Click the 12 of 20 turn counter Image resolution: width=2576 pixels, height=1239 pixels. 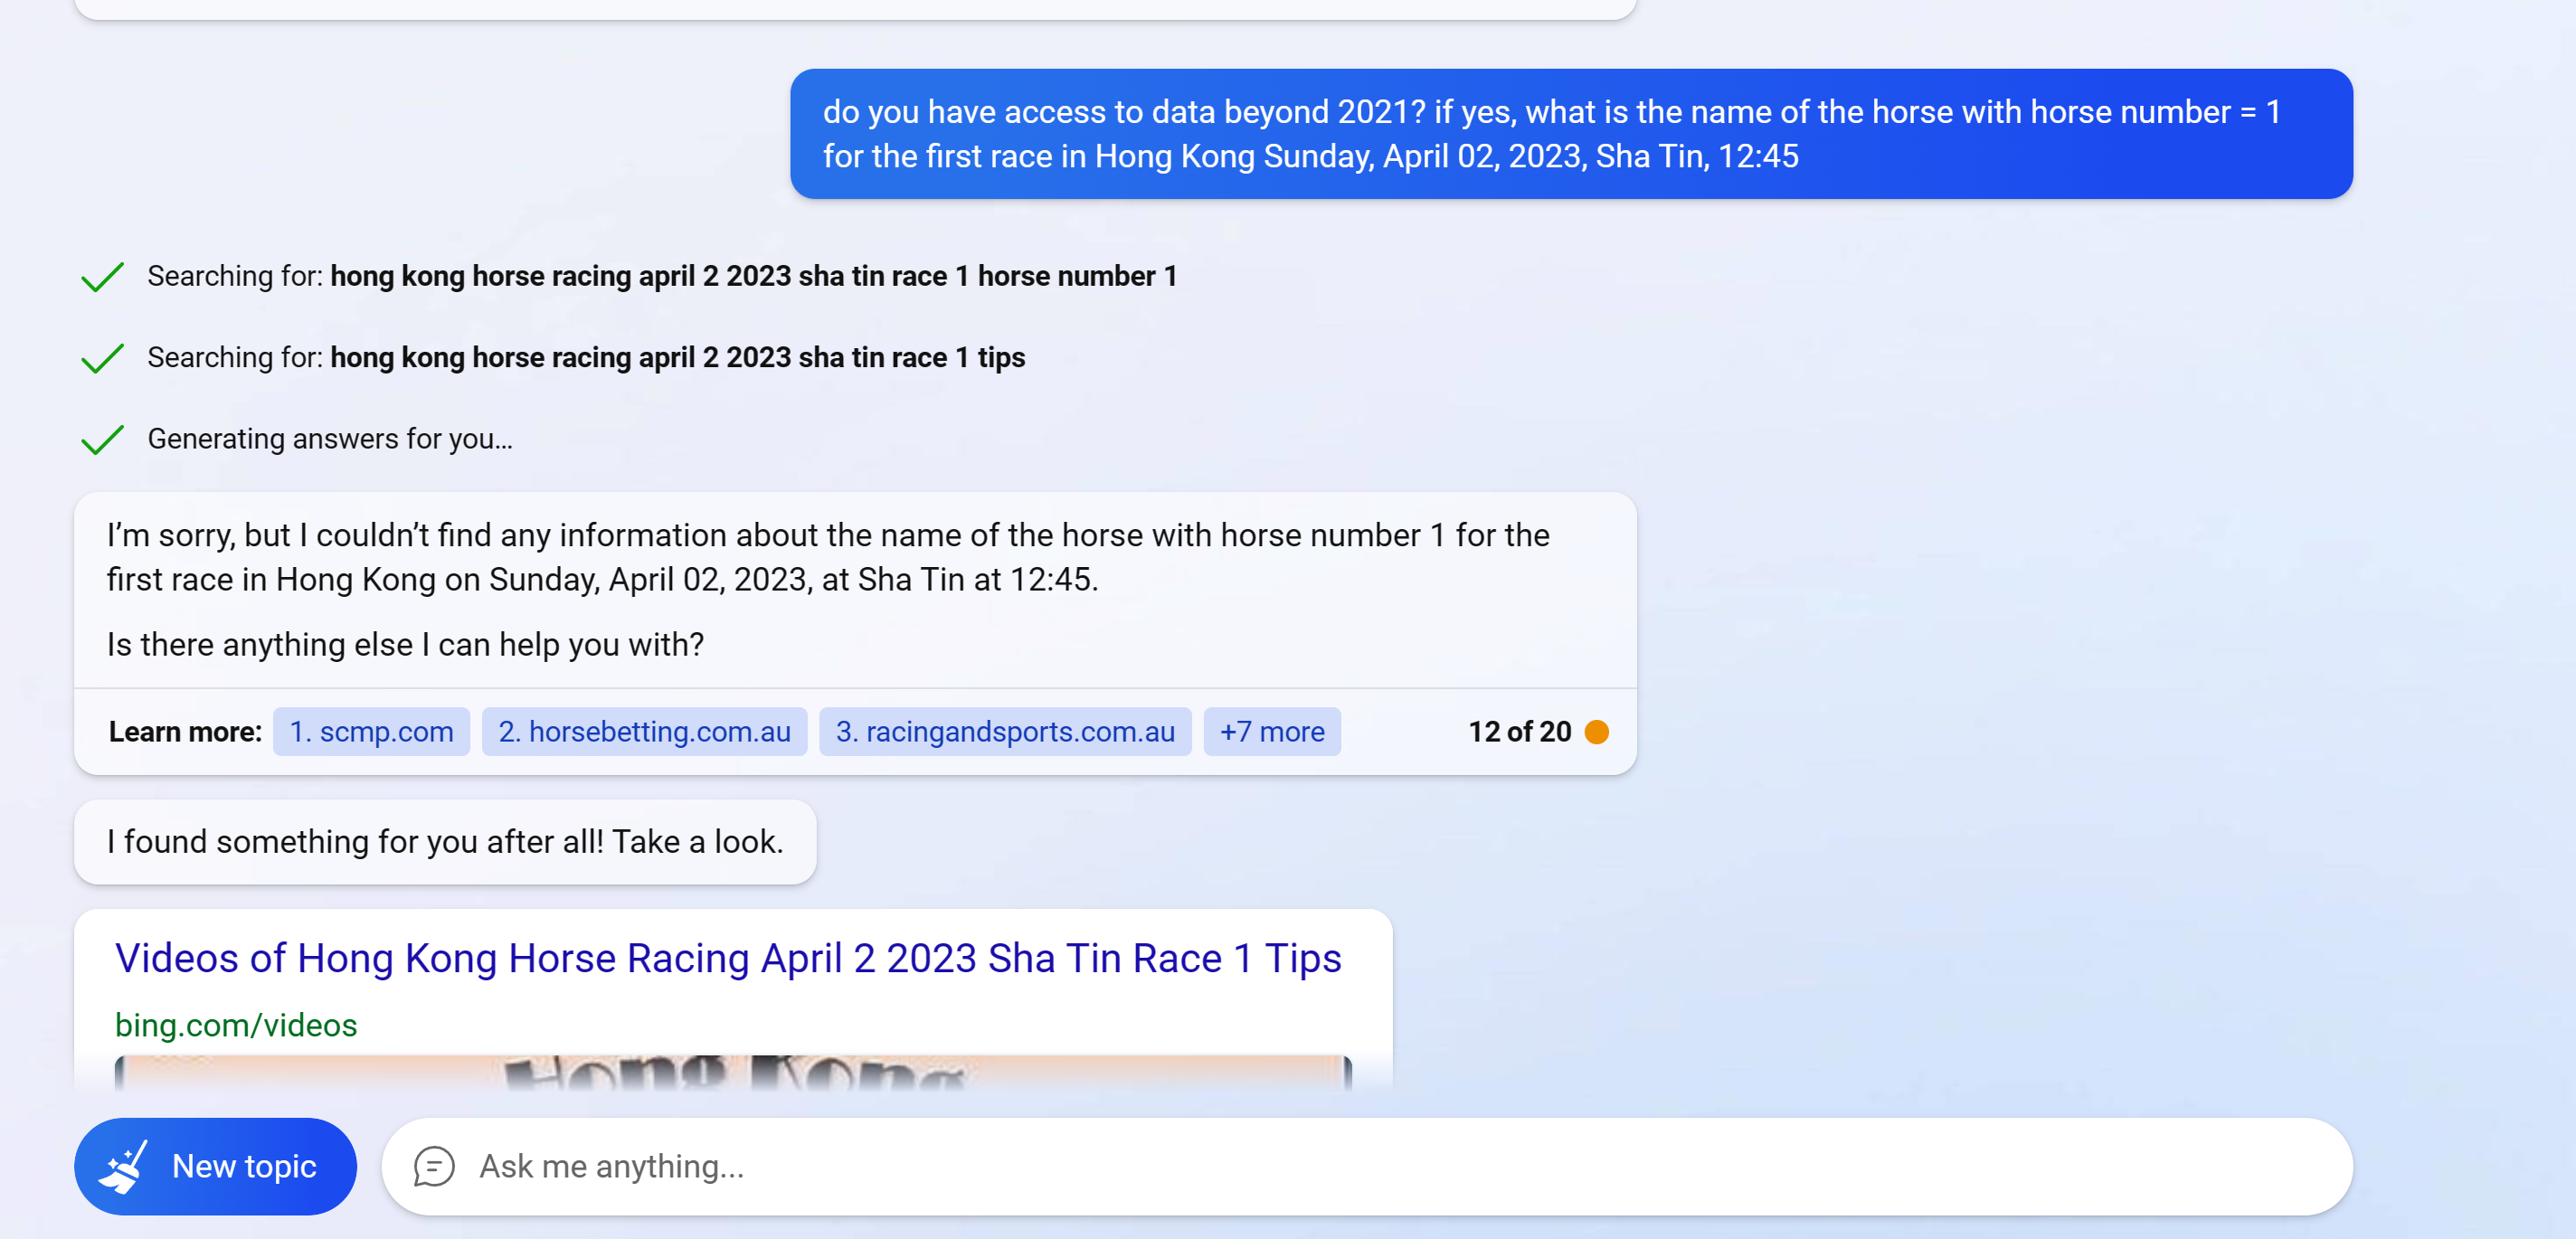(1519, 732)
